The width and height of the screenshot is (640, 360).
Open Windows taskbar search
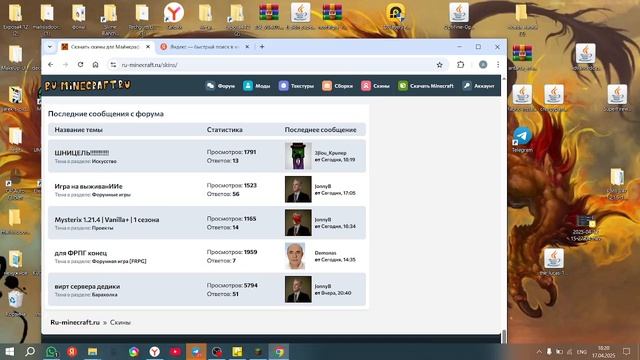tap(30, 351)
